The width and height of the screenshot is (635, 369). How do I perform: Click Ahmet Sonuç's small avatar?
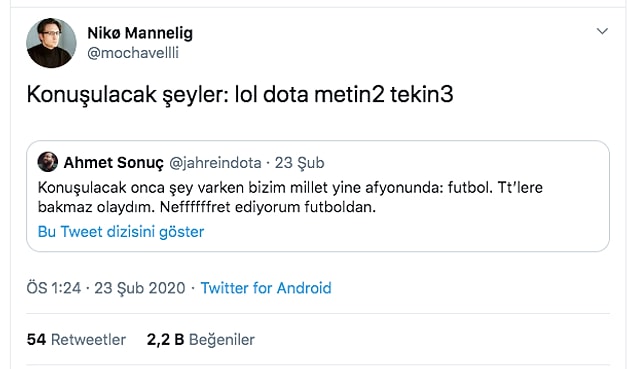coord(48,162)
